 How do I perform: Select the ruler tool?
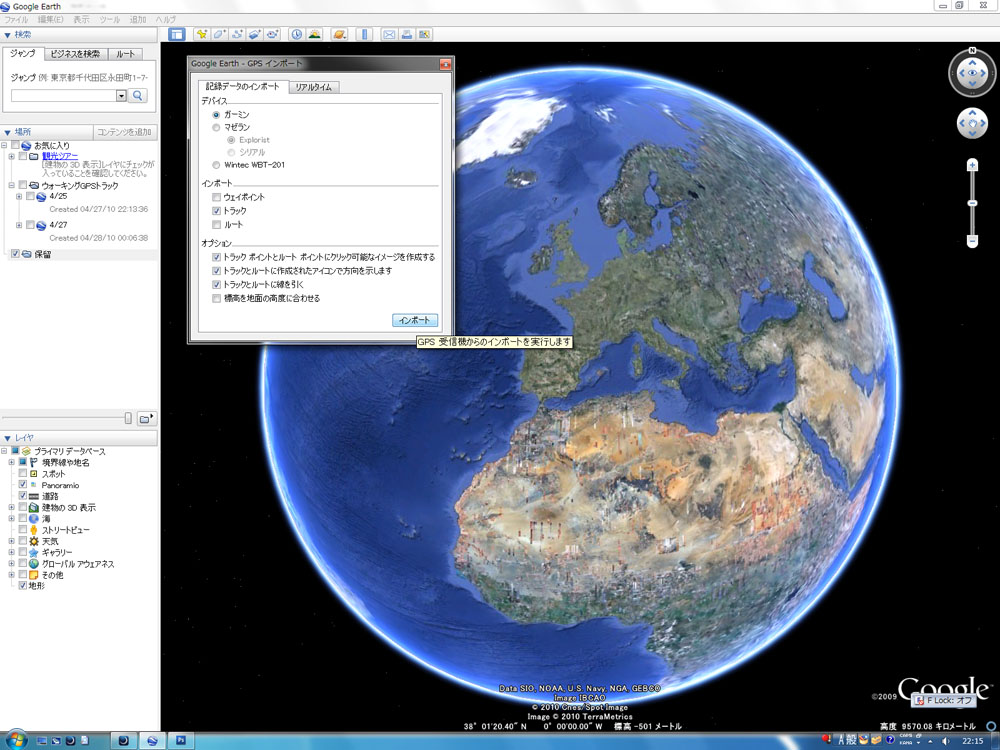(x=364, y=34)
